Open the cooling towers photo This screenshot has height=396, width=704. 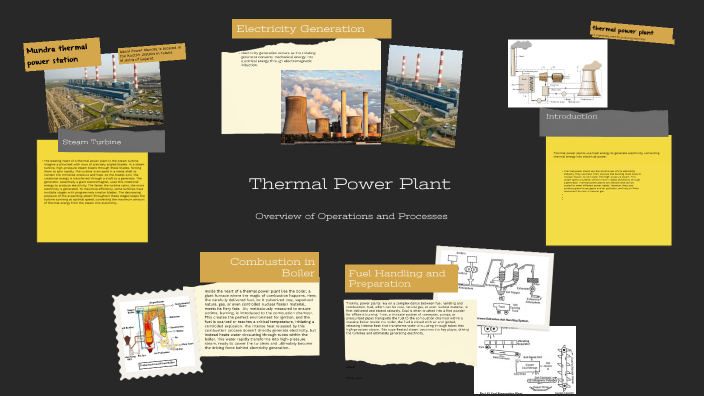(x=331, y=106)
